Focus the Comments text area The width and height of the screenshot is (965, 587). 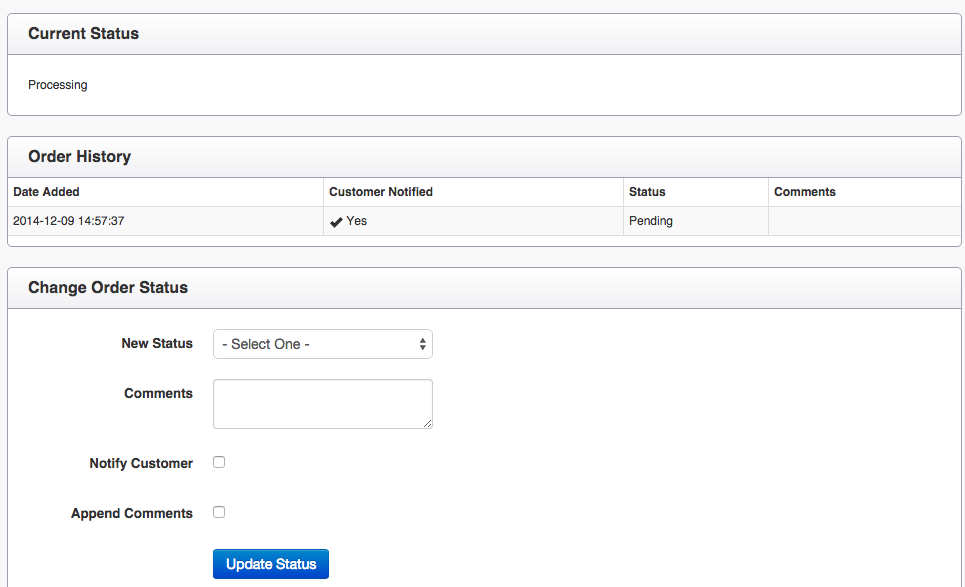322,403
